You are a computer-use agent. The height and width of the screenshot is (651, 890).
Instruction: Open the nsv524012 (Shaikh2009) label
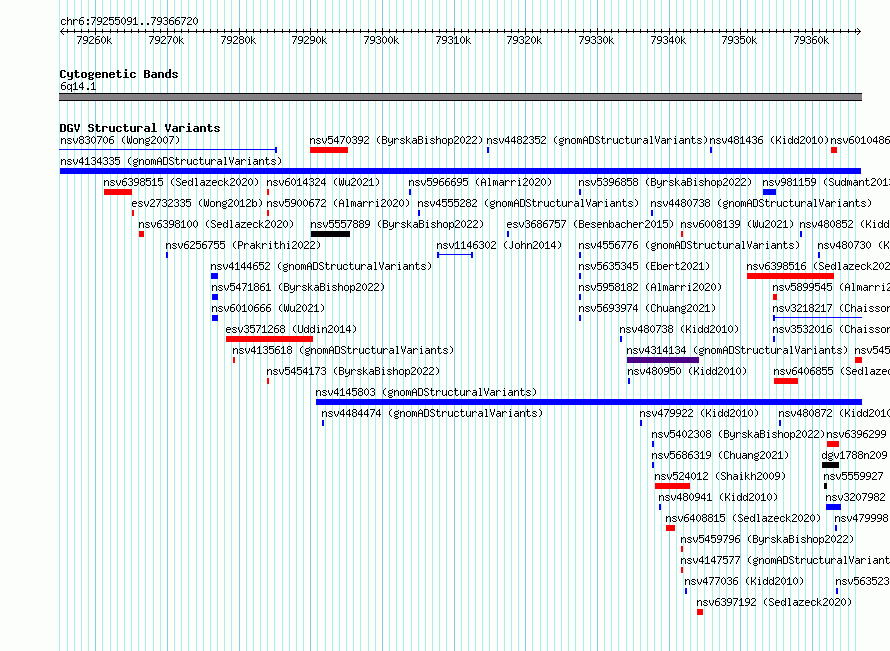(720, 476)
